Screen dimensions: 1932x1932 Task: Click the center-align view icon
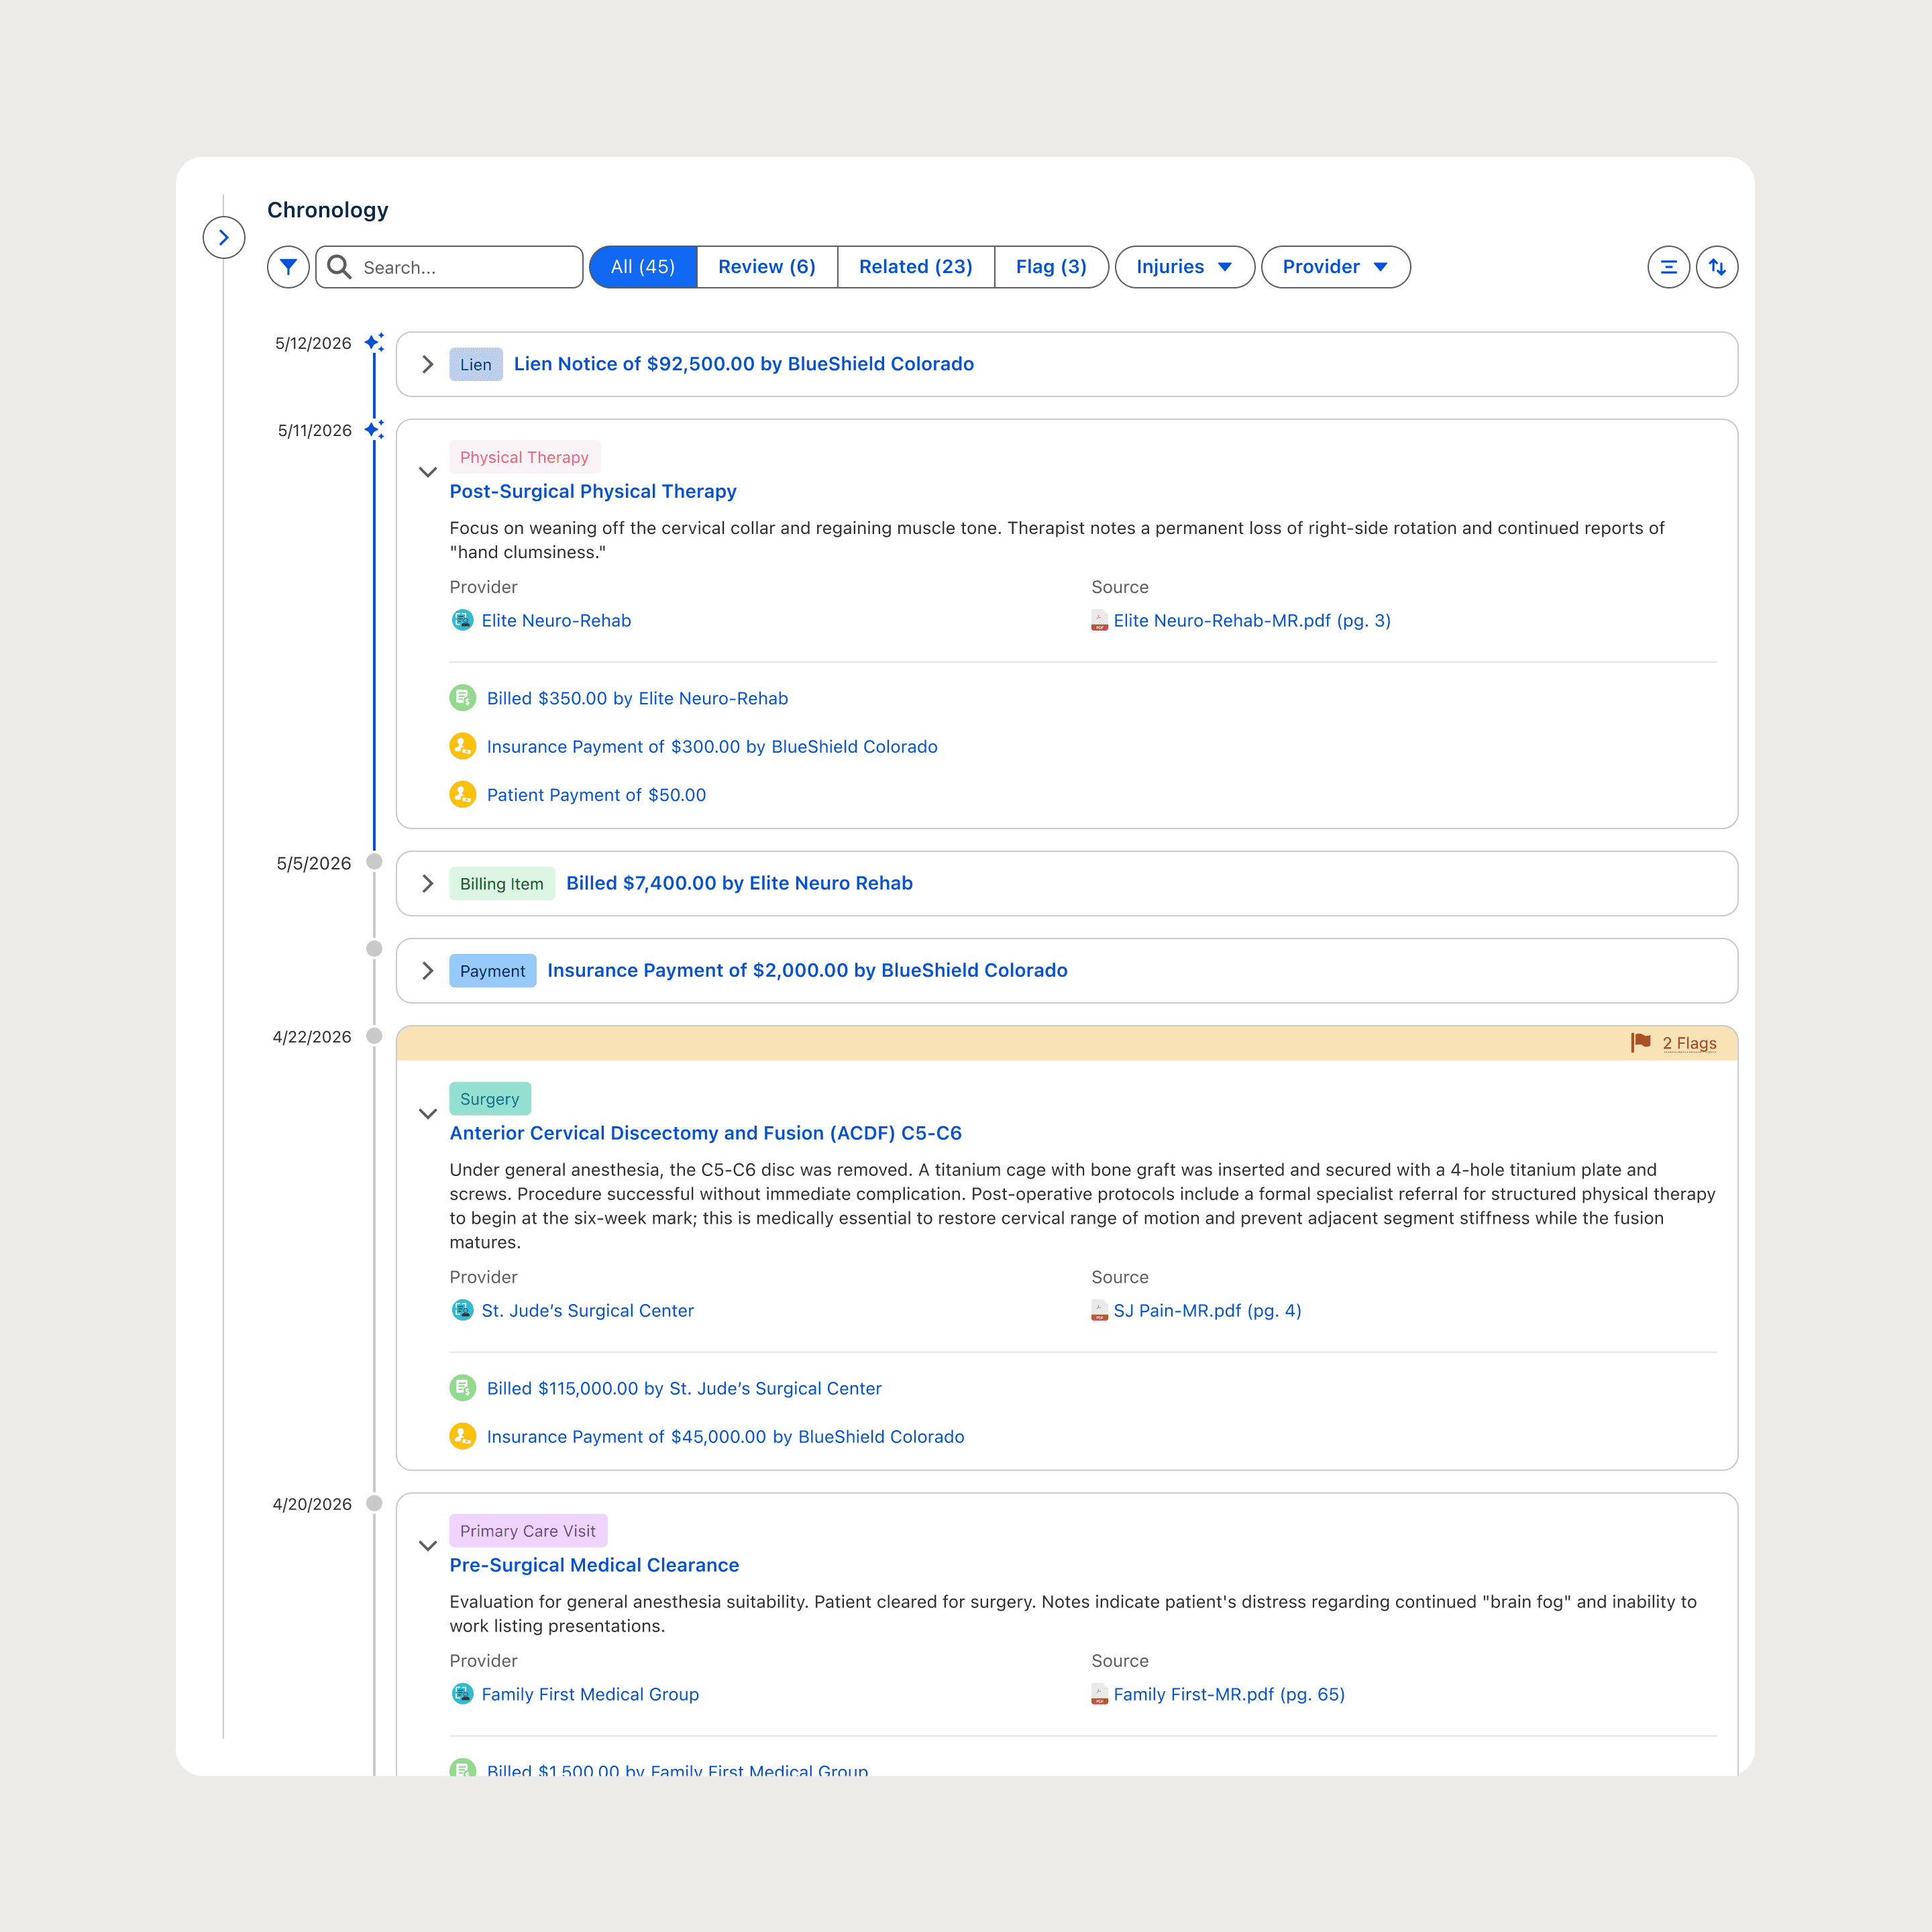(1668, 267)
